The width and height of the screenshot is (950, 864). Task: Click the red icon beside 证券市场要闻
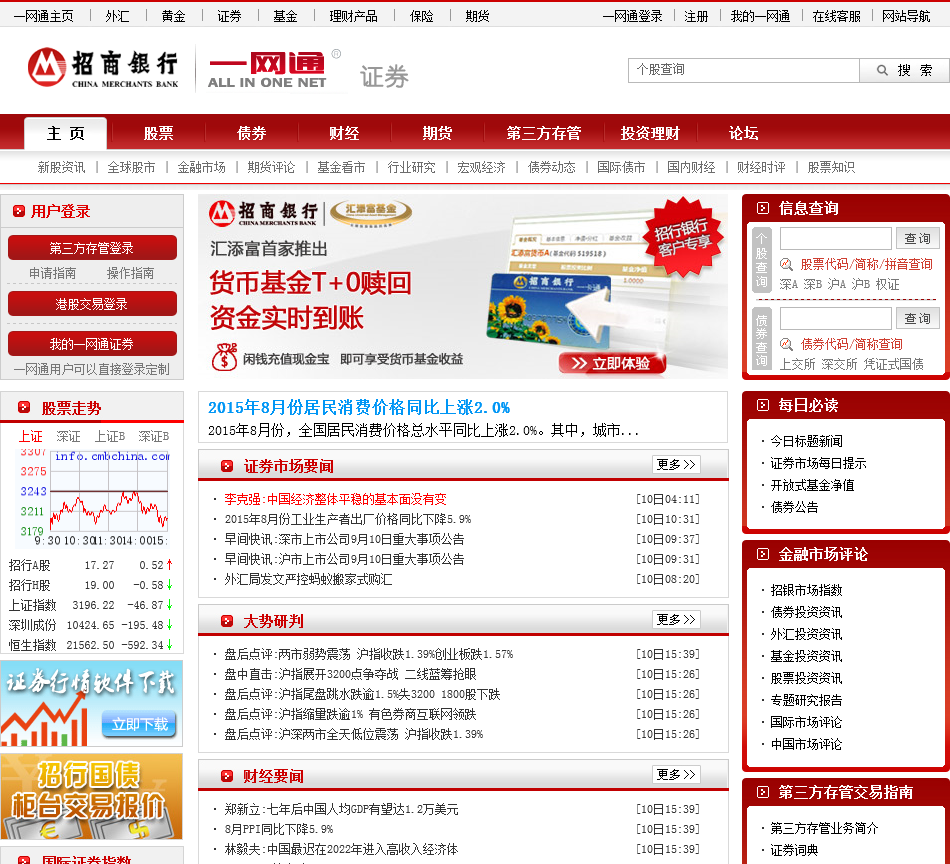(227, 466)
